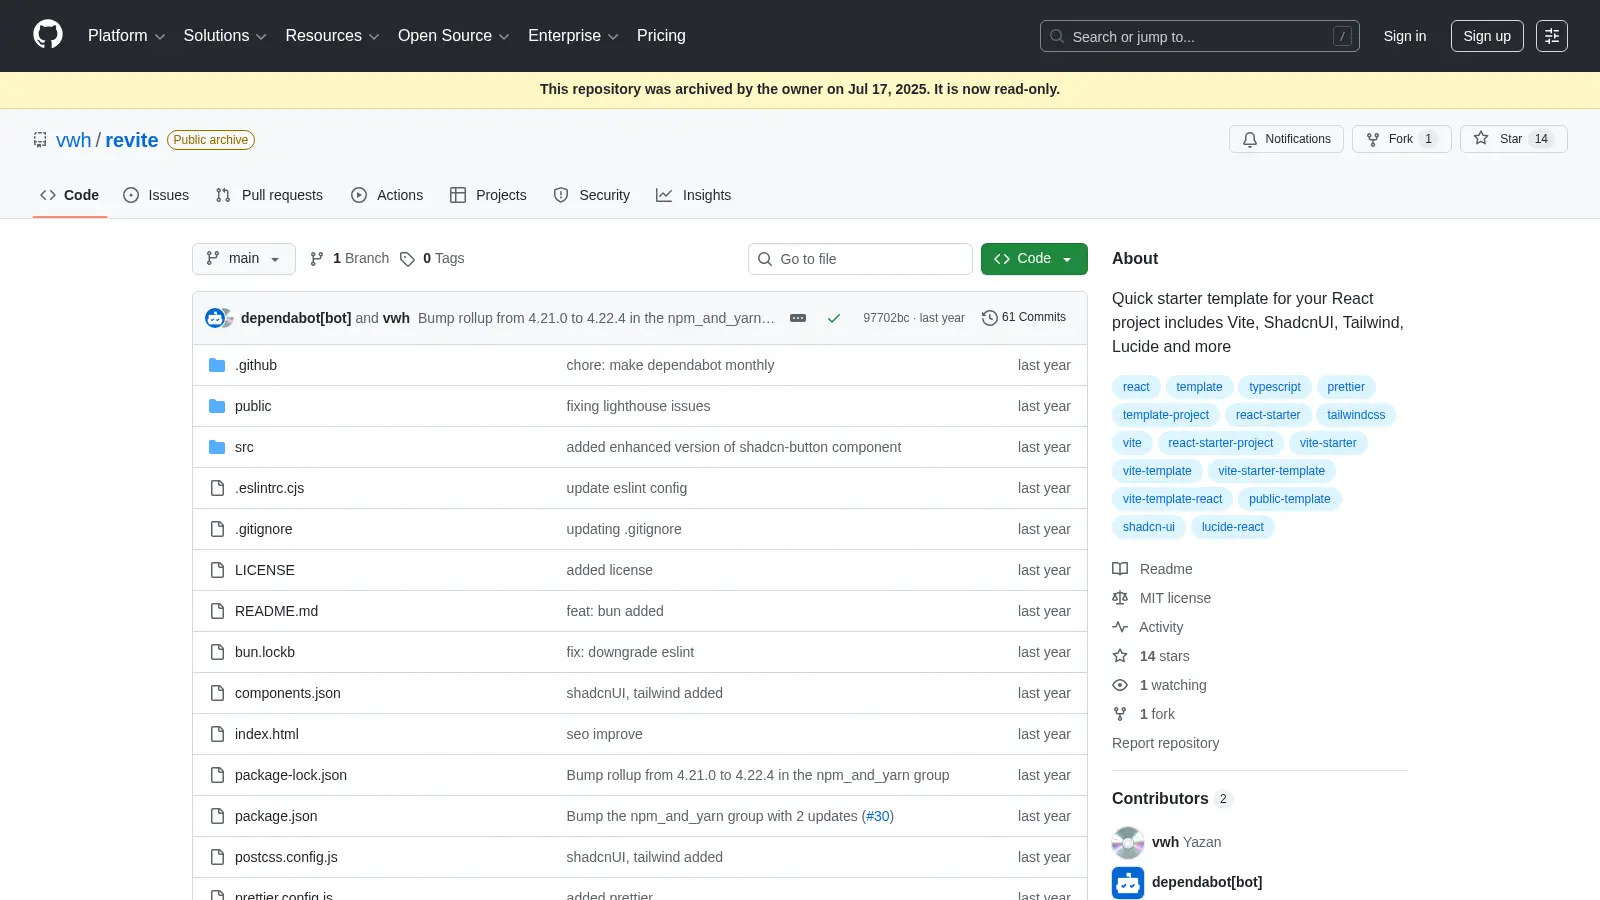The width and height of the screenshot is (1600, 900).
Task: Select the lucide-react topic tag
Action: coord(1233,527)
